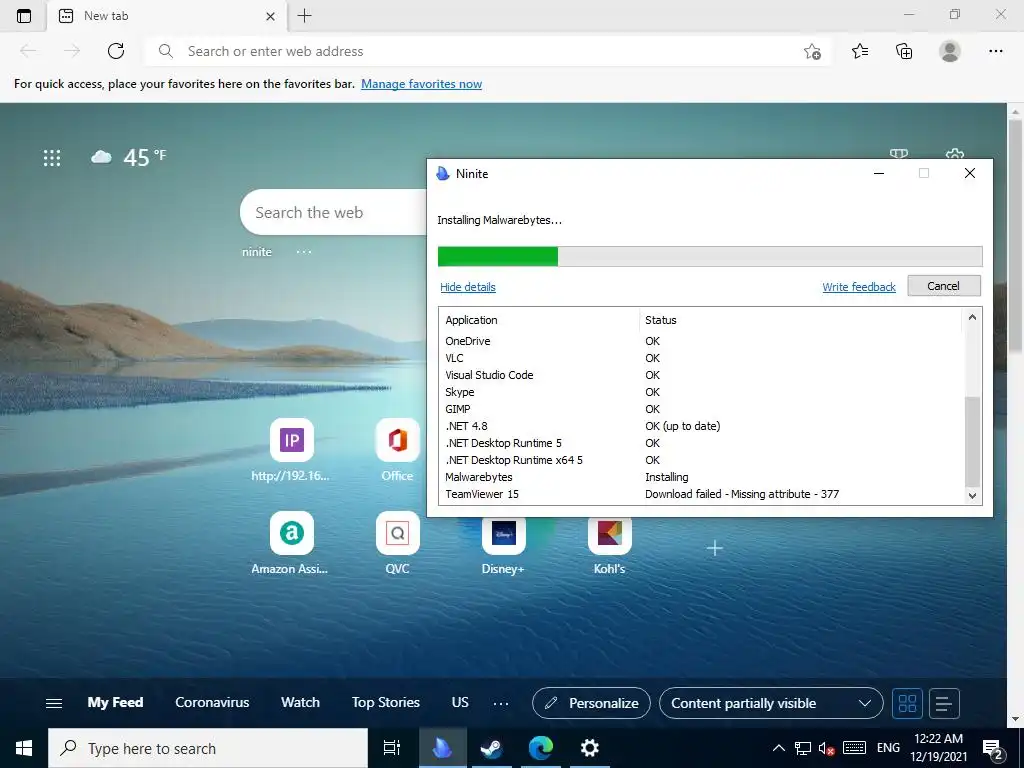Click the Write feedback link
The height and width of the screenshot is (768, 1024).
[x=859, y=287]
